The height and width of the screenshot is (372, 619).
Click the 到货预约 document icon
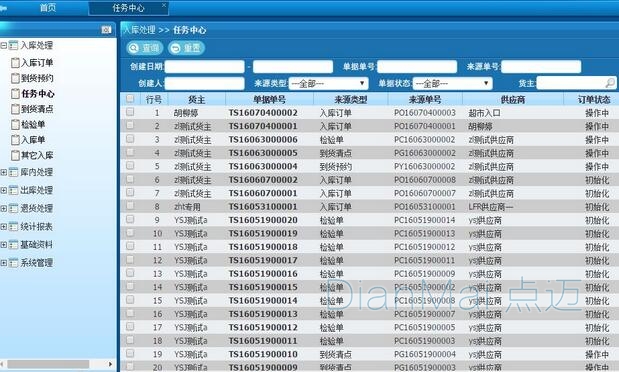coord(15,78)
